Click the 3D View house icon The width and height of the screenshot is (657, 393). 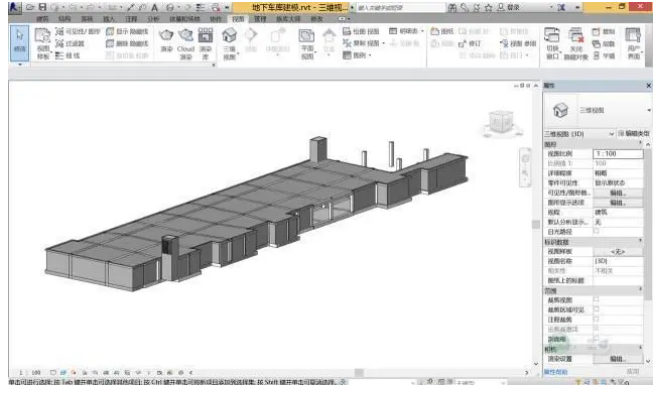click(x=229, y=42)
